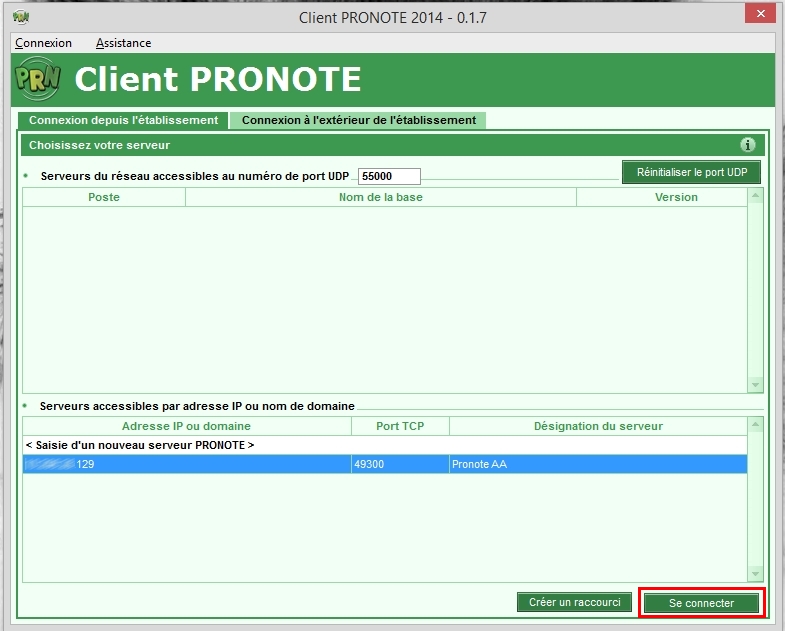This screenshot has width=785, height=631.
Task: Open the Connexion menu
Action: click(44, 43)
